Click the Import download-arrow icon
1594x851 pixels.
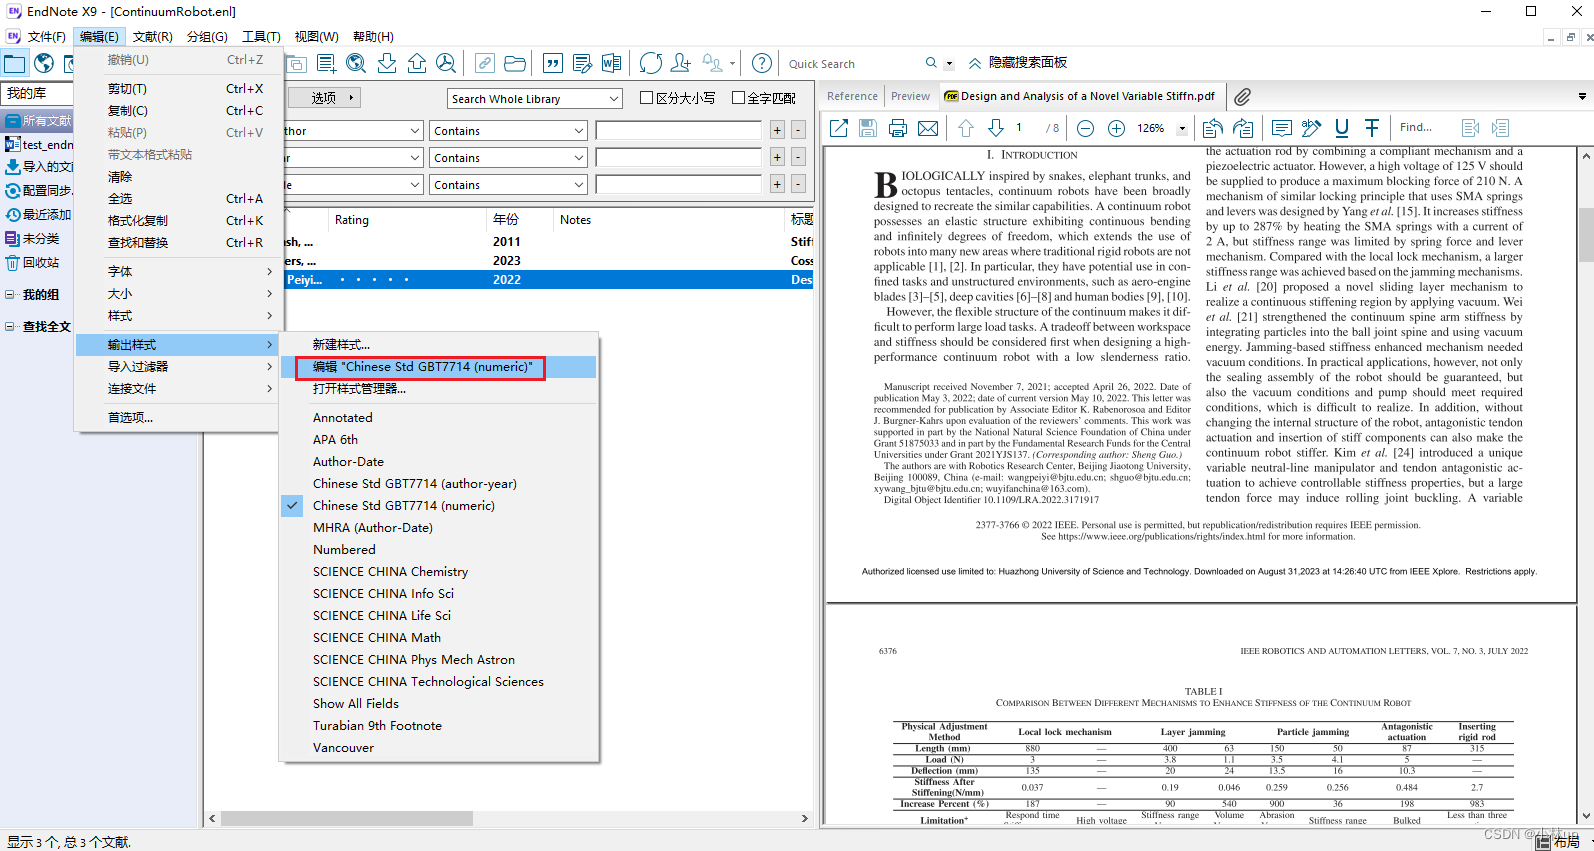(387, 63)
